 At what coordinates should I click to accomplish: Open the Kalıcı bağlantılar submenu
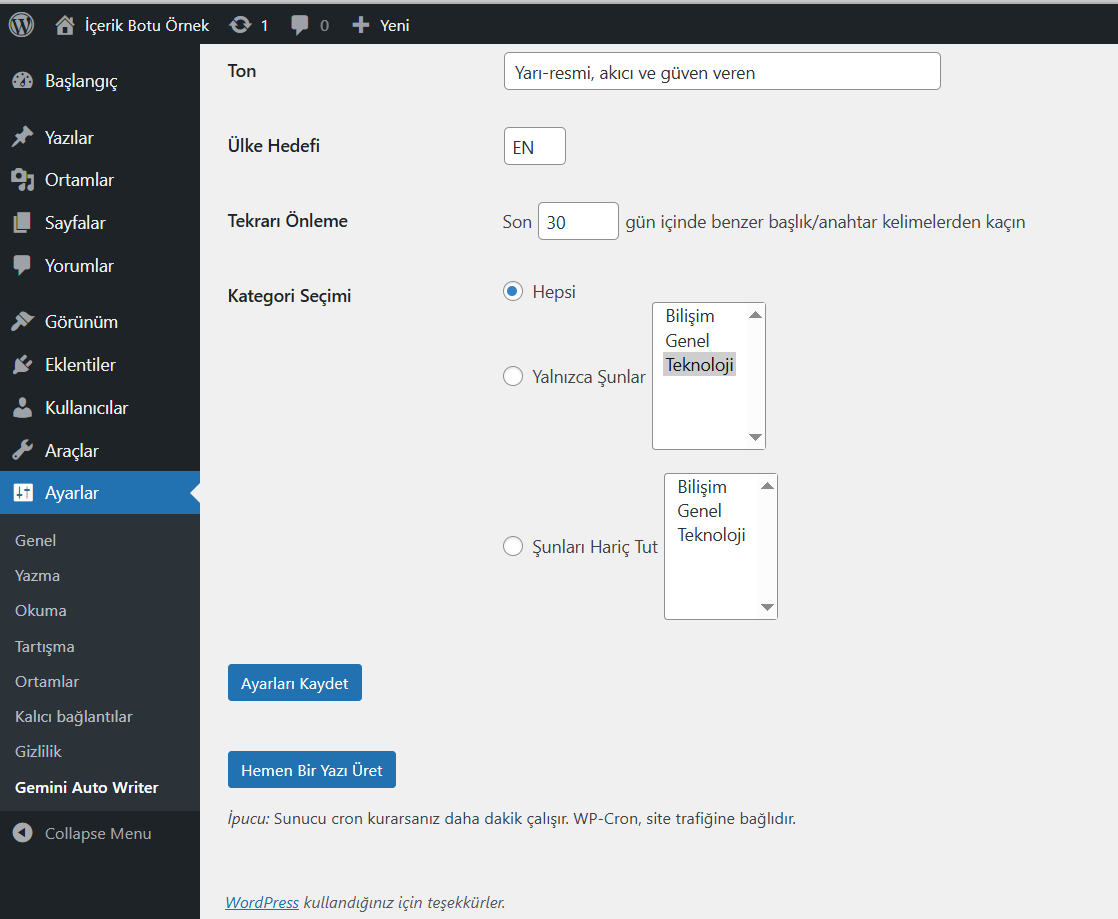pyautogui.click(x=73, y=717)
